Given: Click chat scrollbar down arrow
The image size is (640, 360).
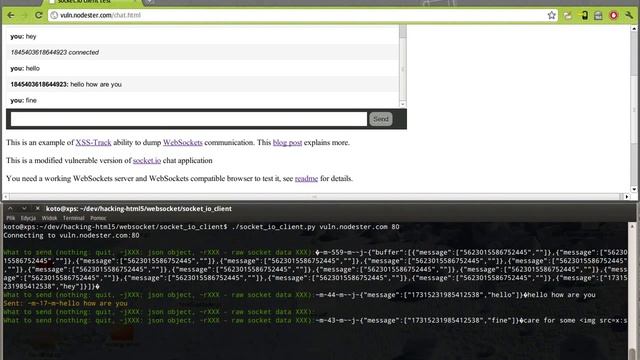Looking at the screenshot, I should (x=403, y=104).
